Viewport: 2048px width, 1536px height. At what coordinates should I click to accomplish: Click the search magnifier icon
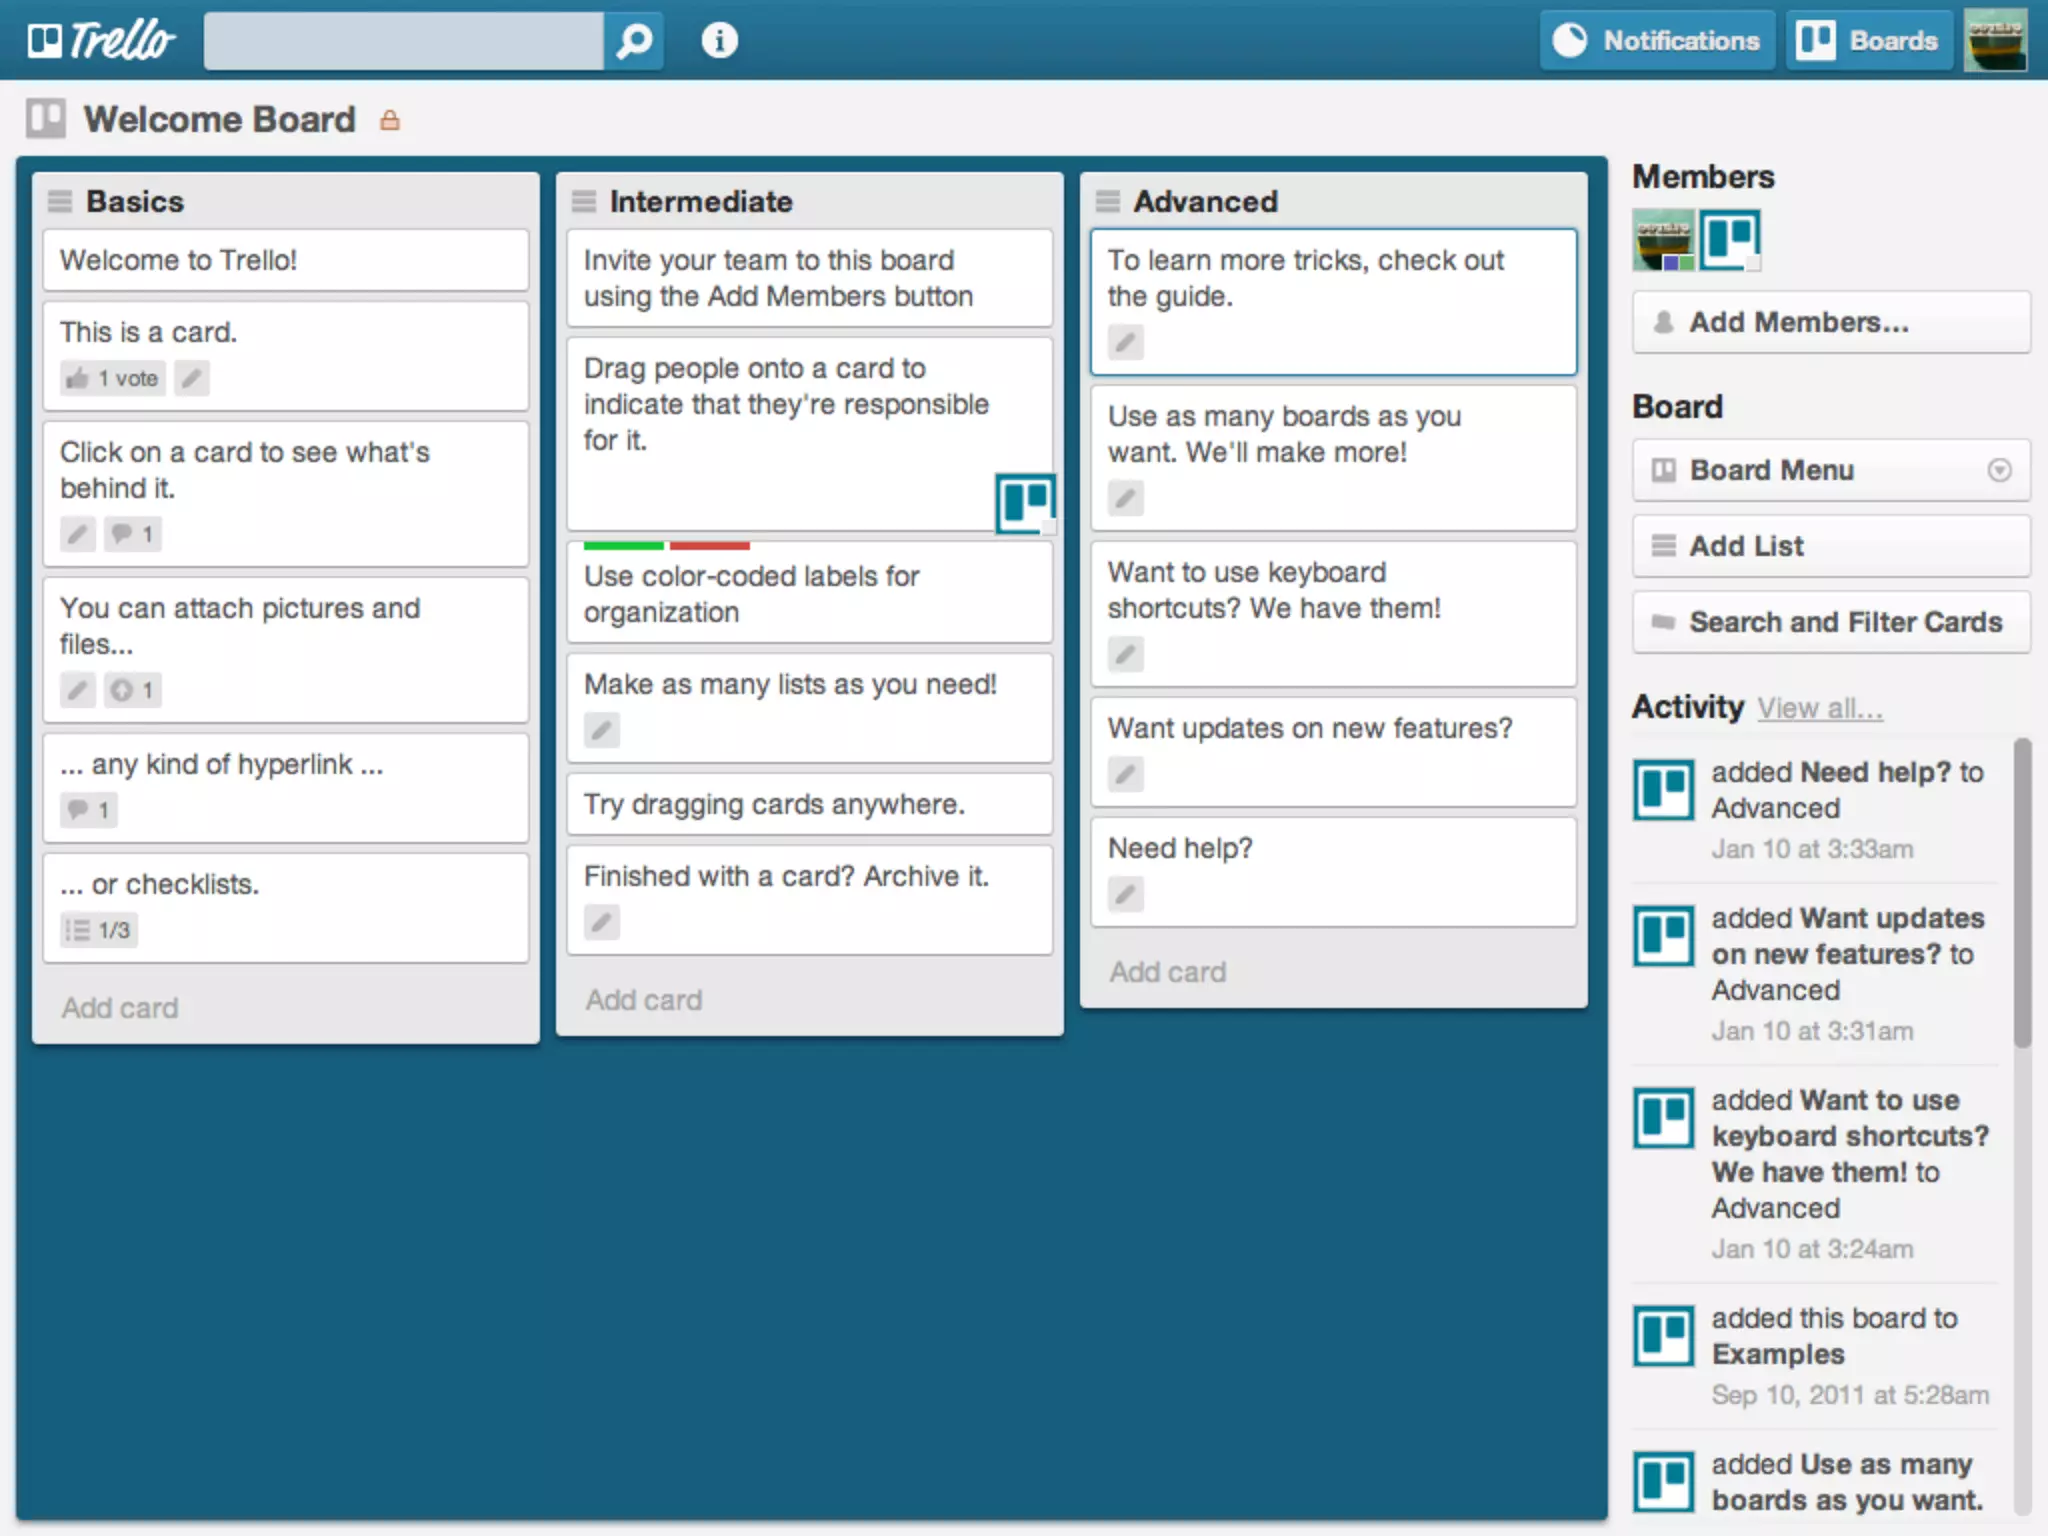634,41
